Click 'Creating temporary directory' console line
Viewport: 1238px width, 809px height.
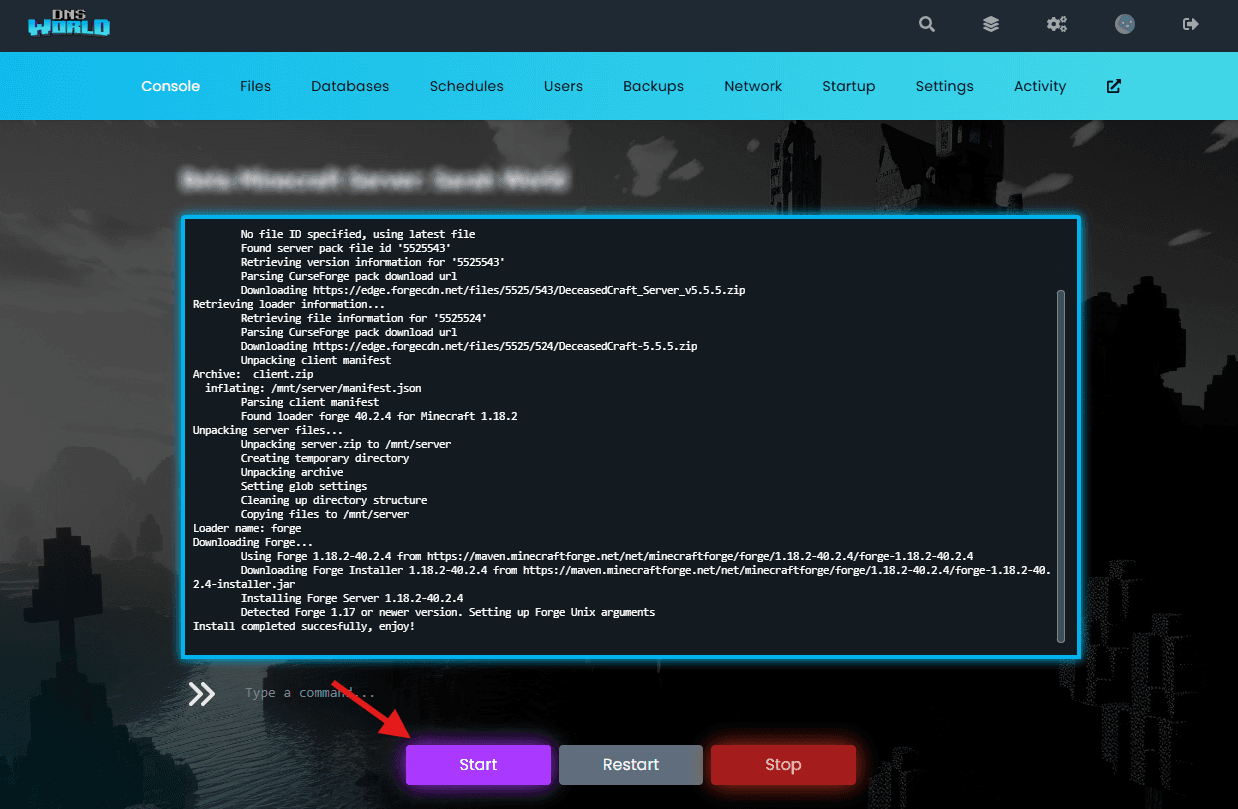325,458
